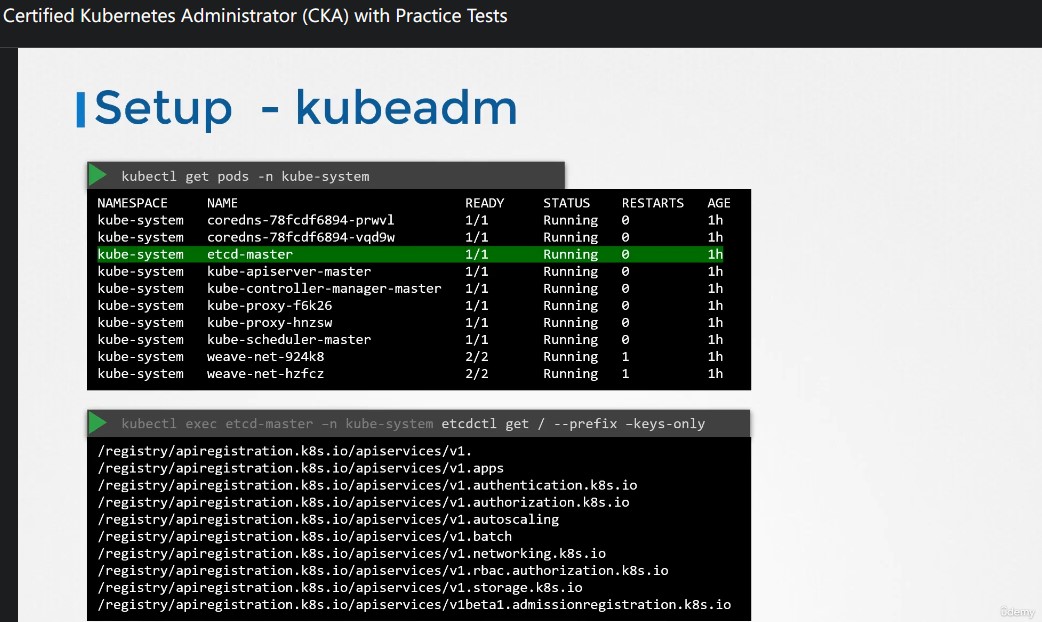The height and width of the screenshot is (622, 1042).
Task: Select pod name coredns-78fcdf6894-vqd9w
Action: click(x=300, y=237)
